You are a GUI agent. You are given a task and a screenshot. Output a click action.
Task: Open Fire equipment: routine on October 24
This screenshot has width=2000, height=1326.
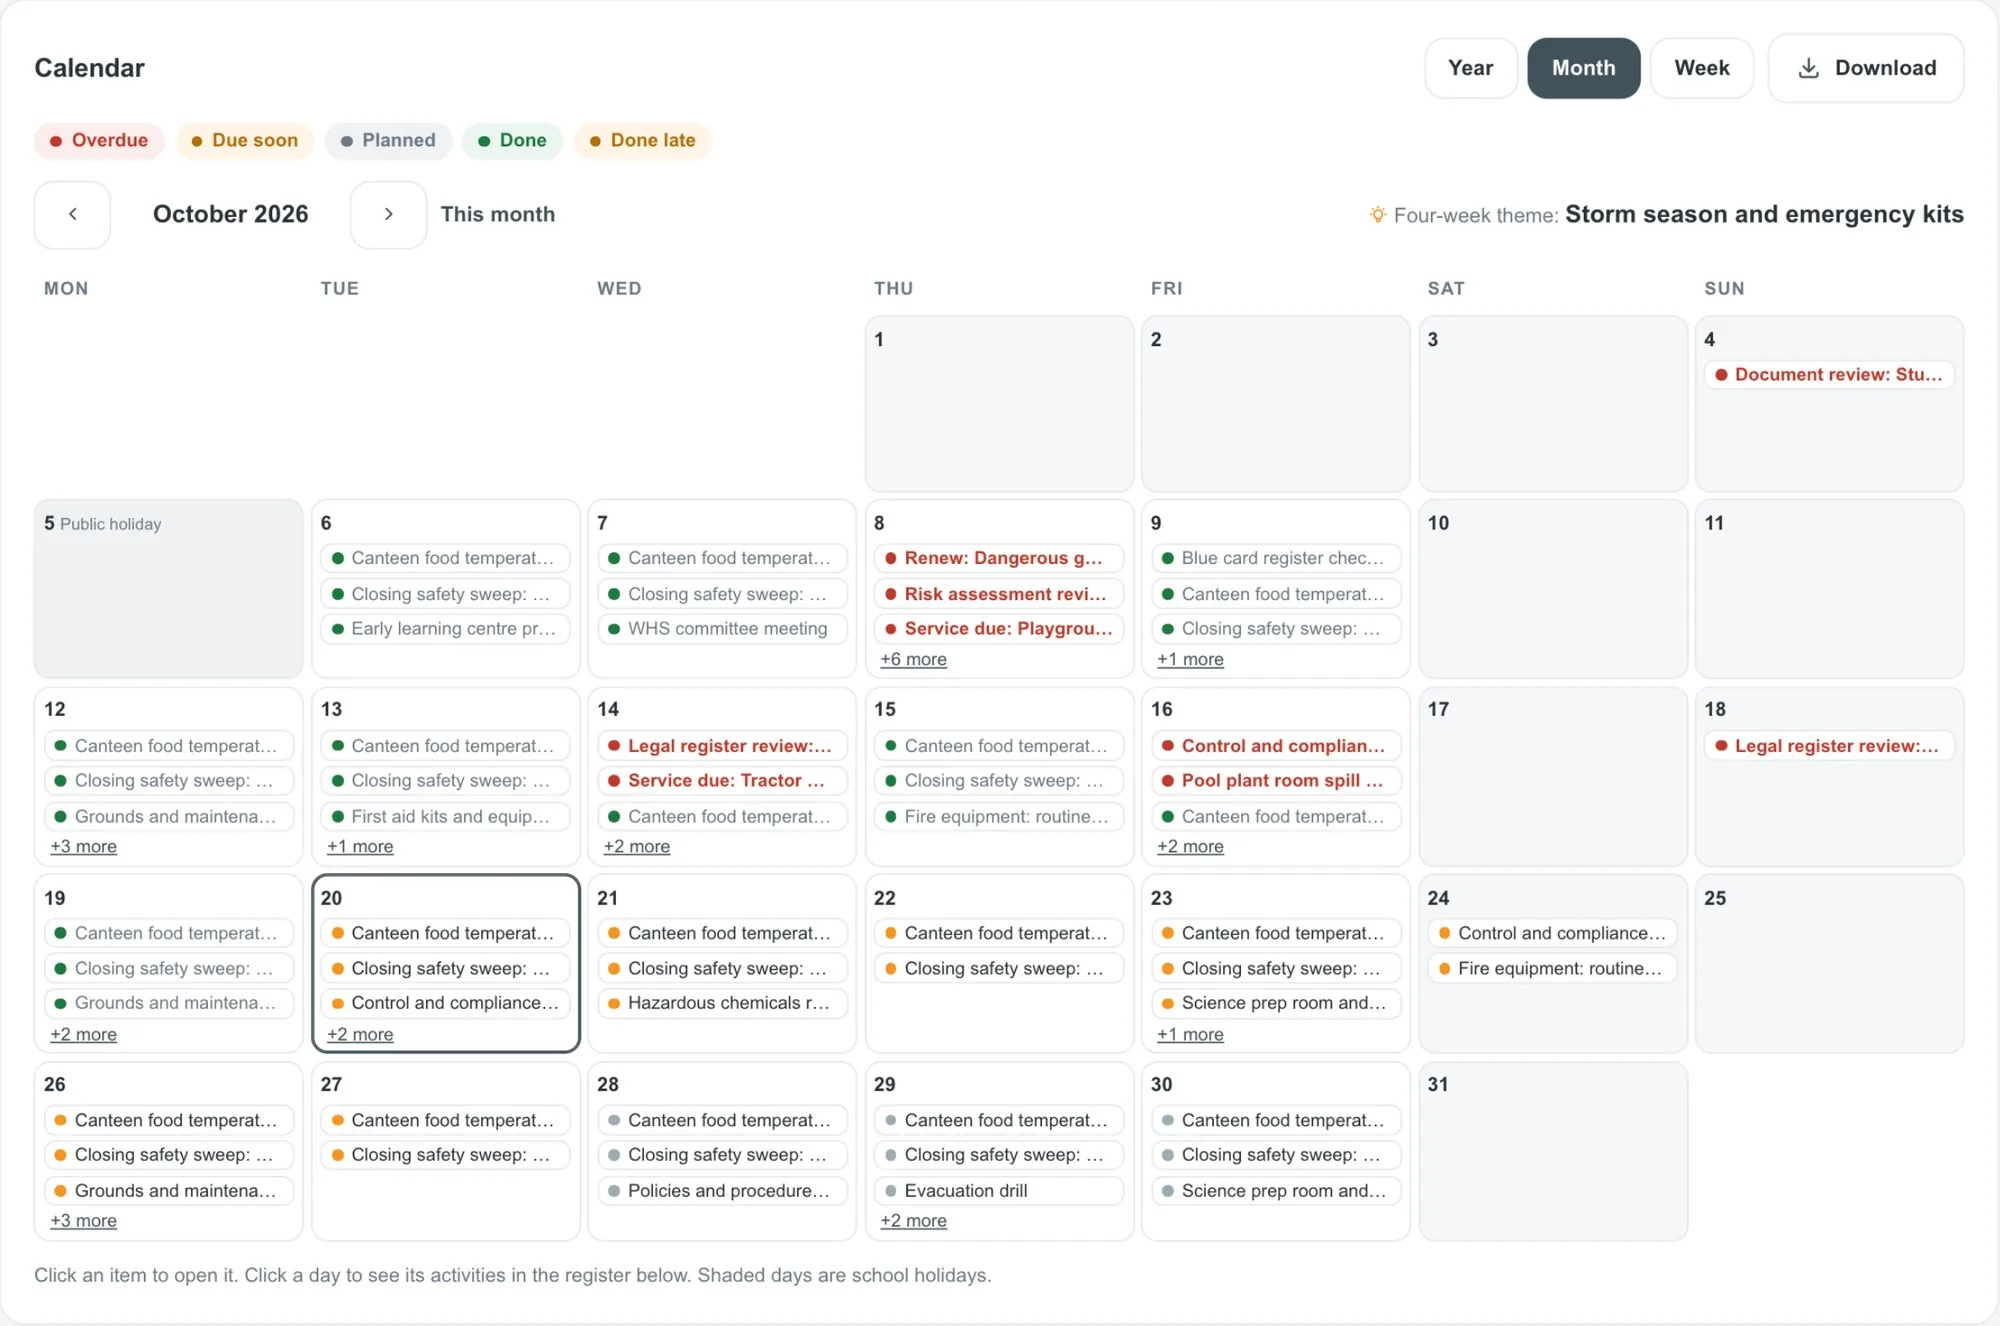(1553, 968)
